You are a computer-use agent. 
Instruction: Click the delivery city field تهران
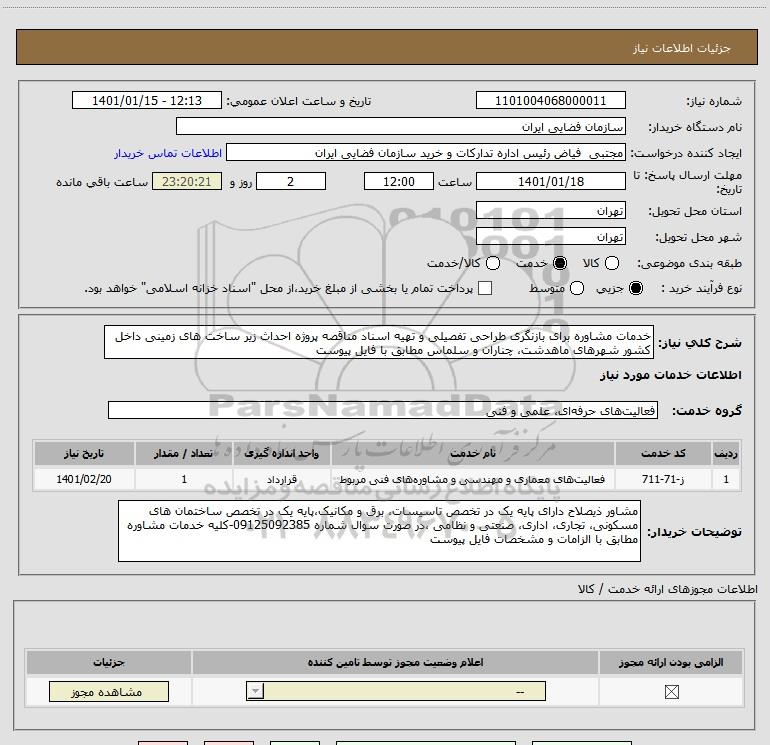click(x=550, y=237)
